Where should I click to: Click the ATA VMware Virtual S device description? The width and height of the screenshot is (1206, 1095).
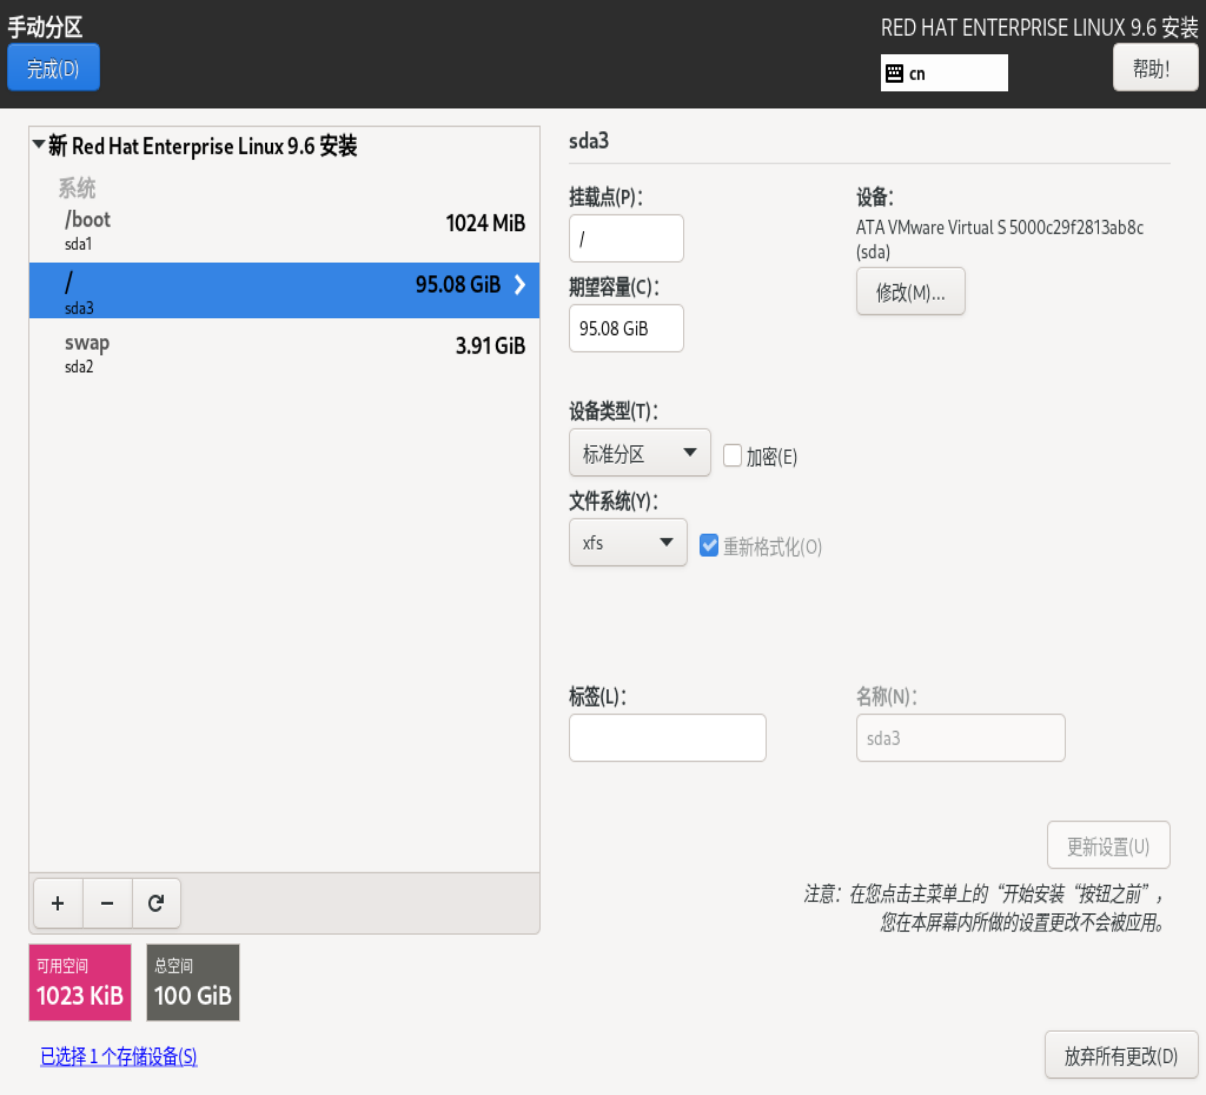coord(1000,239)
